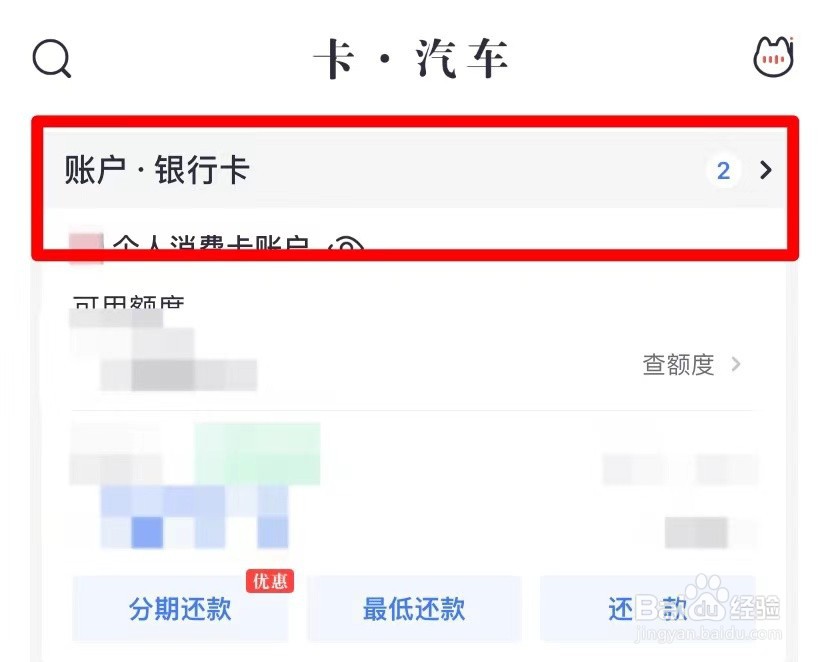Tap the red card icon beside 个人消费卡账户
The width and height of the screenshot is (828, 662).
[x=86, y=248]
